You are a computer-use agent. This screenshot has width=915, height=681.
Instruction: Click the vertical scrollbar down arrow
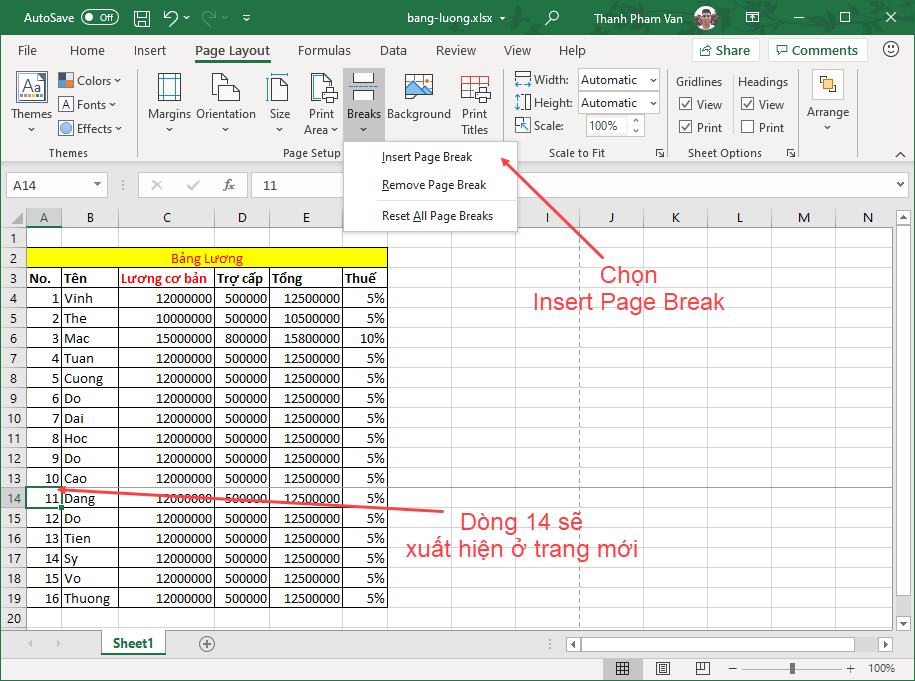pos(903,623)
